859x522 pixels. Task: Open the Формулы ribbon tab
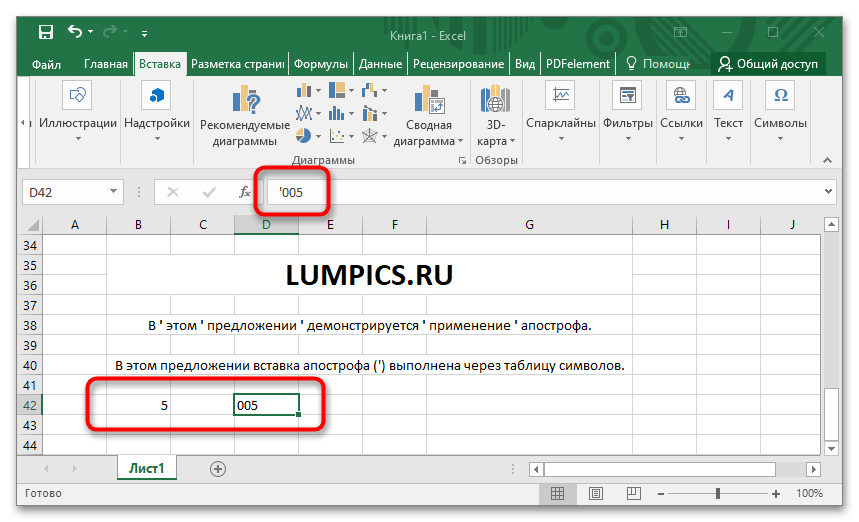click(322, 64)
